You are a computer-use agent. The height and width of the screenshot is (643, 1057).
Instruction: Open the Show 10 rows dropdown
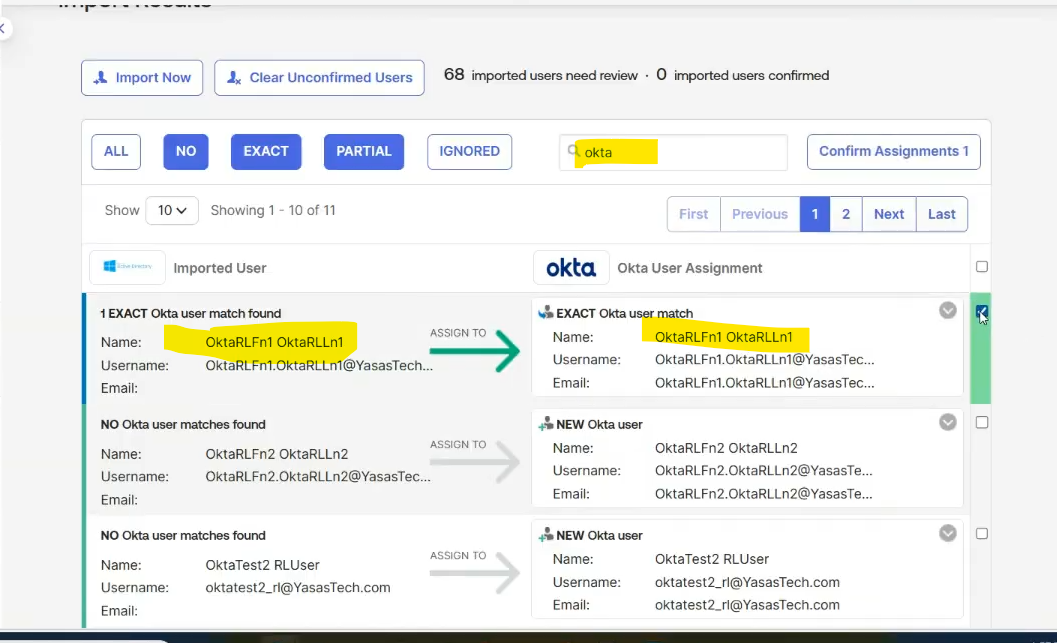[172, 211]
